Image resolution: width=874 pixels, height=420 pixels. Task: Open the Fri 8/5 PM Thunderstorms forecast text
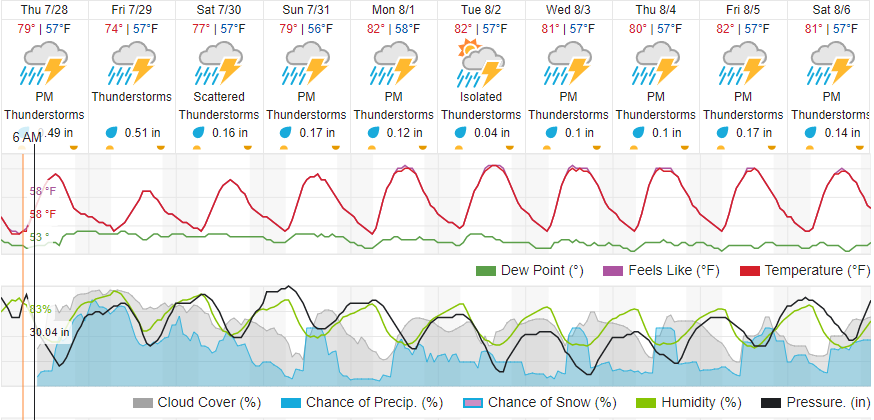(743, 105)
